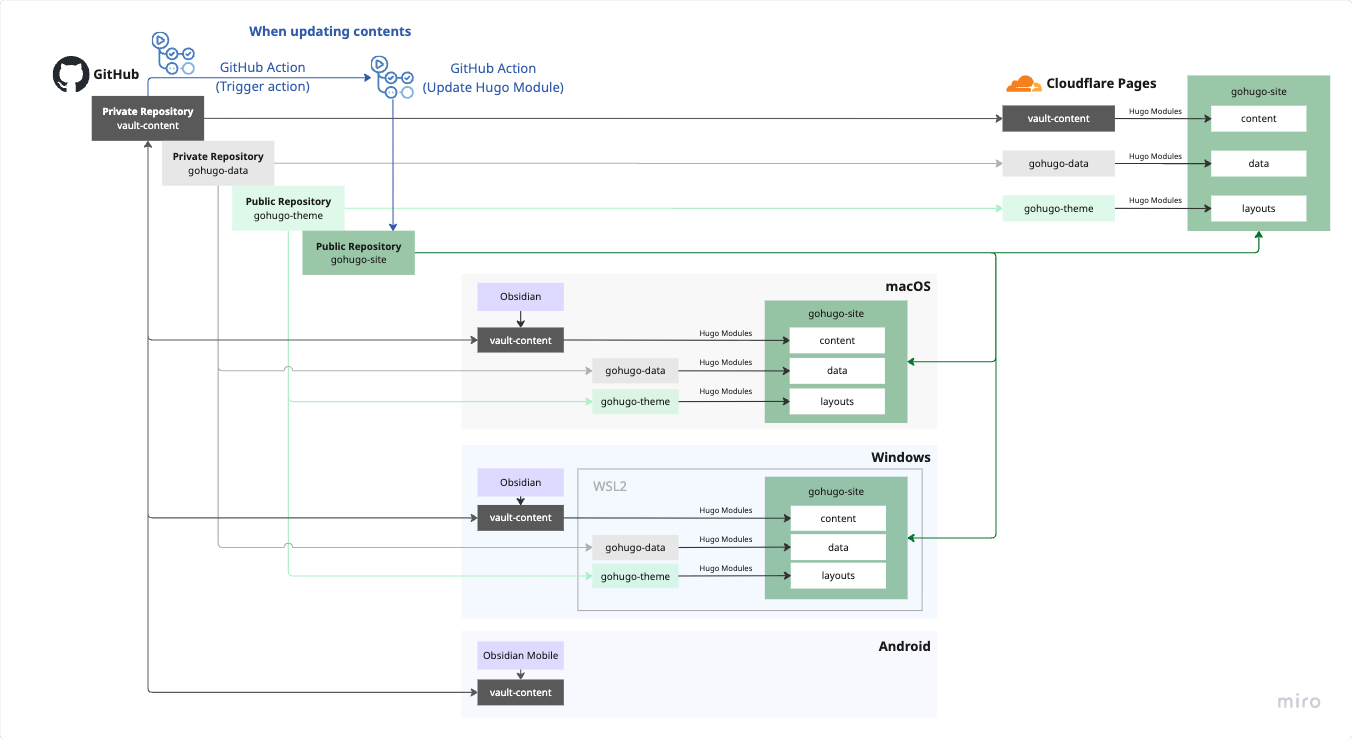Select the 'When updating contents' heading

(330, 31)
